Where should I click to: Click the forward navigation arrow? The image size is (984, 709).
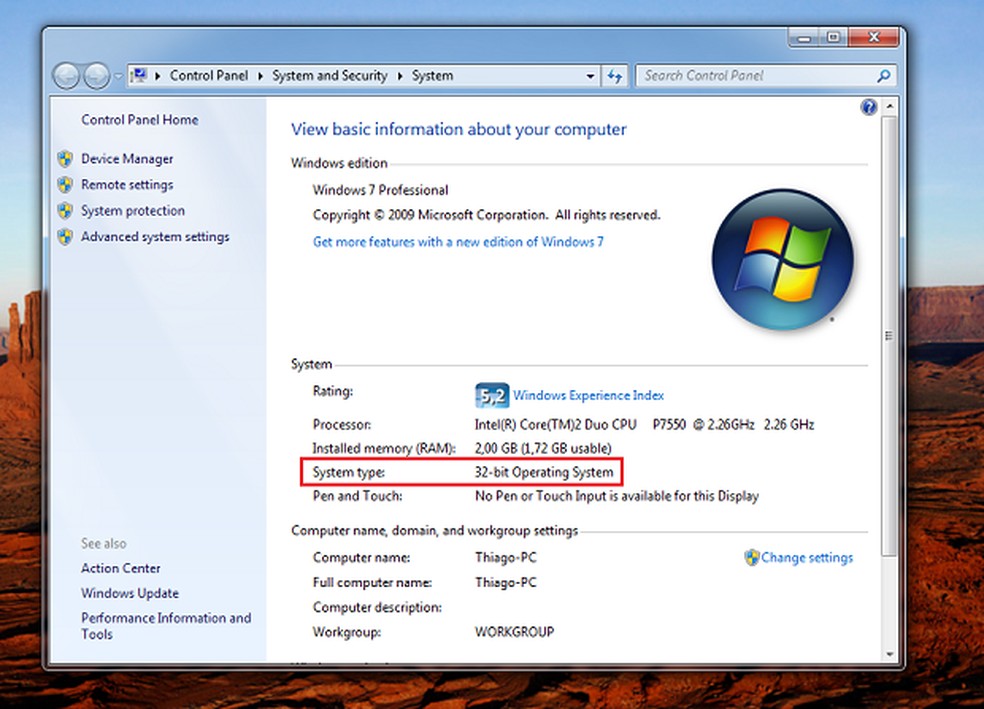95,76
